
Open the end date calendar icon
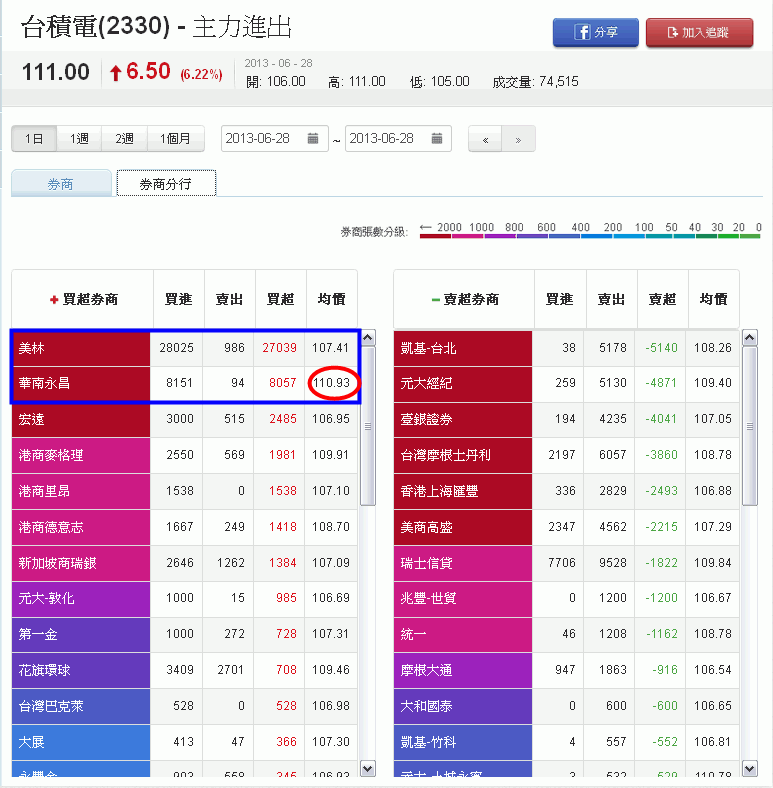[437, 138]
